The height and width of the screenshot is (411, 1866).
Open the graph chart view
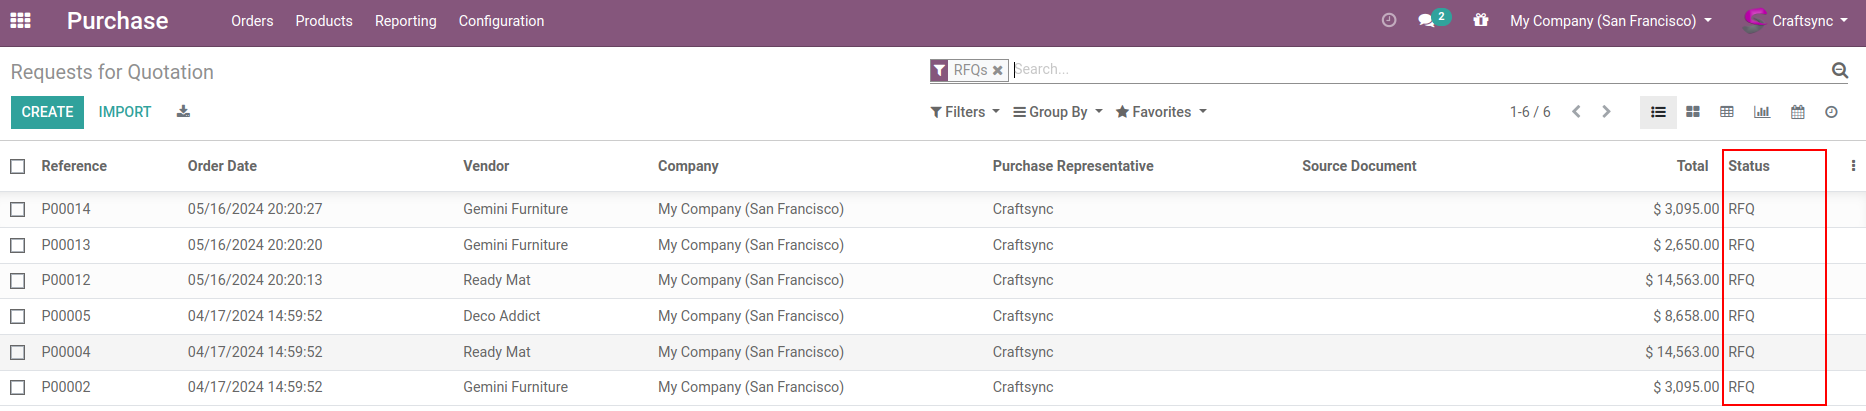coord(1762,112)
